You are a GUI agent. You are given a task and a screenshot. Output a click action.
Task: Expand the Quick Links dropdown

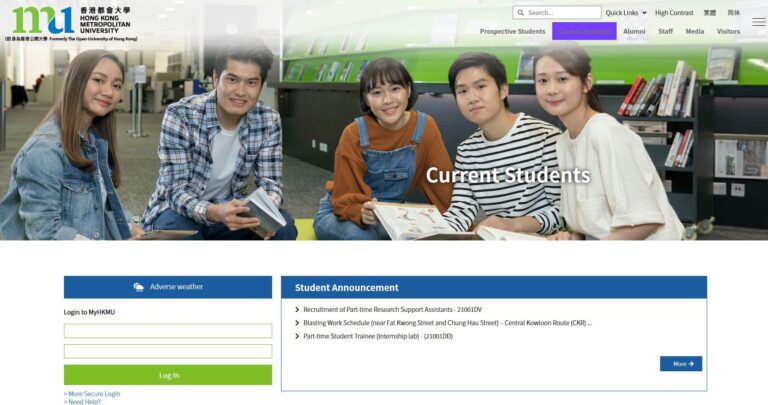click(x=626, y=13)
